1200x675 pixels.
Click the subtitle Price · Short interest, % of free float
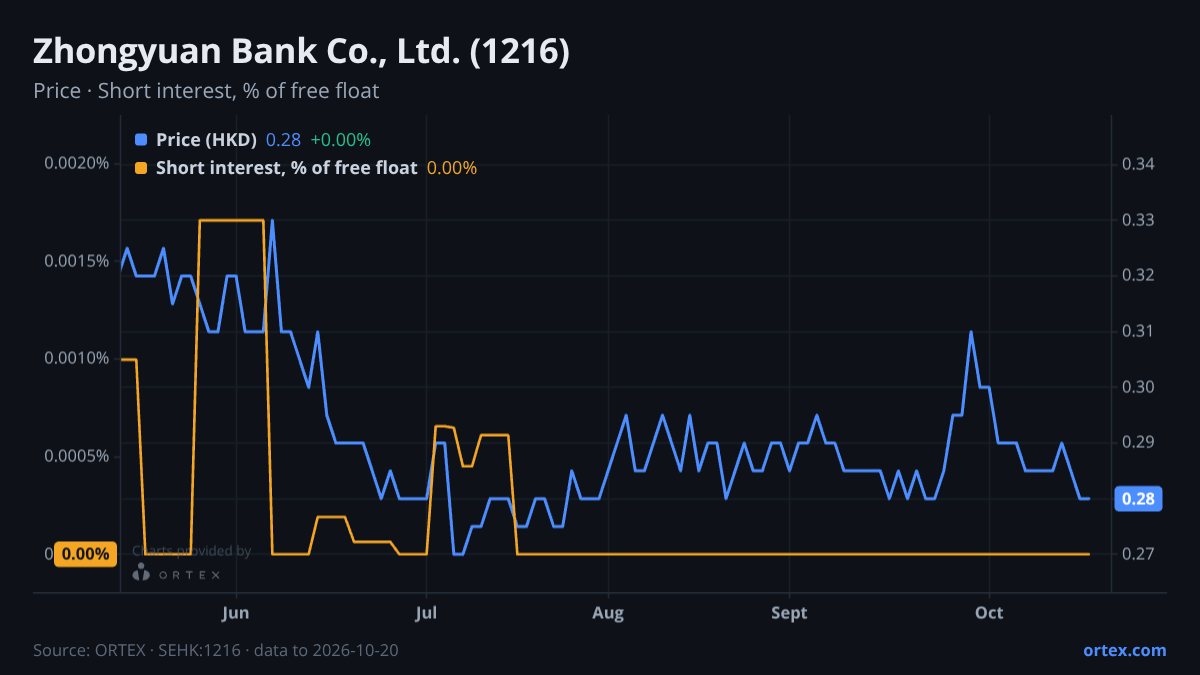206,91
